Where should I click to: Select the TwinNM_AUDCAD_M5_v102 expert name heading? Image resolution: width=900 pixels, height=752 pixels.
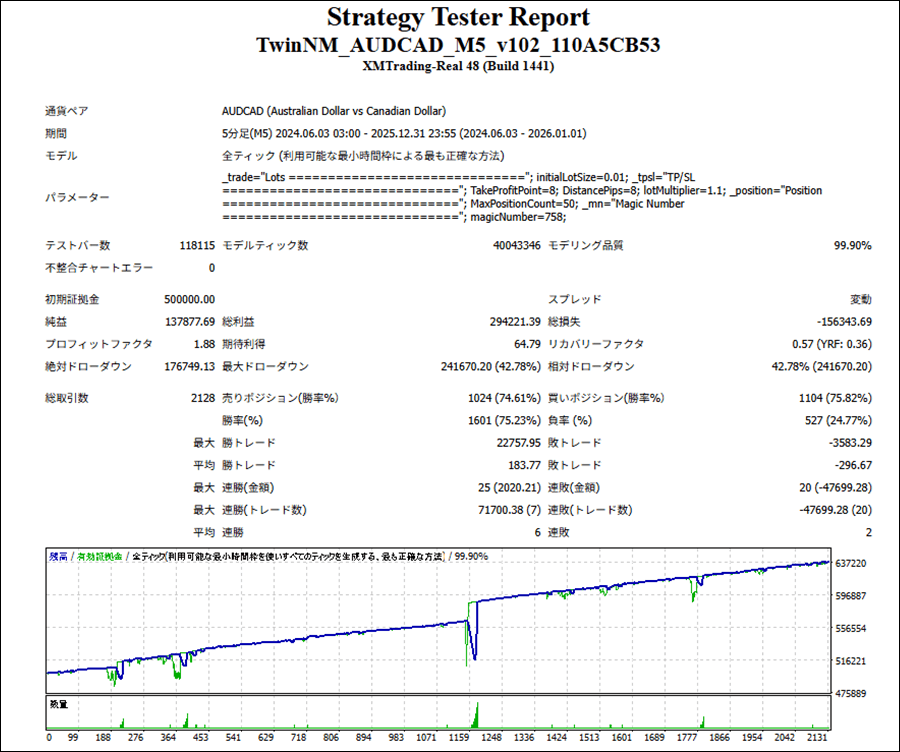click(x=458, y=45)
